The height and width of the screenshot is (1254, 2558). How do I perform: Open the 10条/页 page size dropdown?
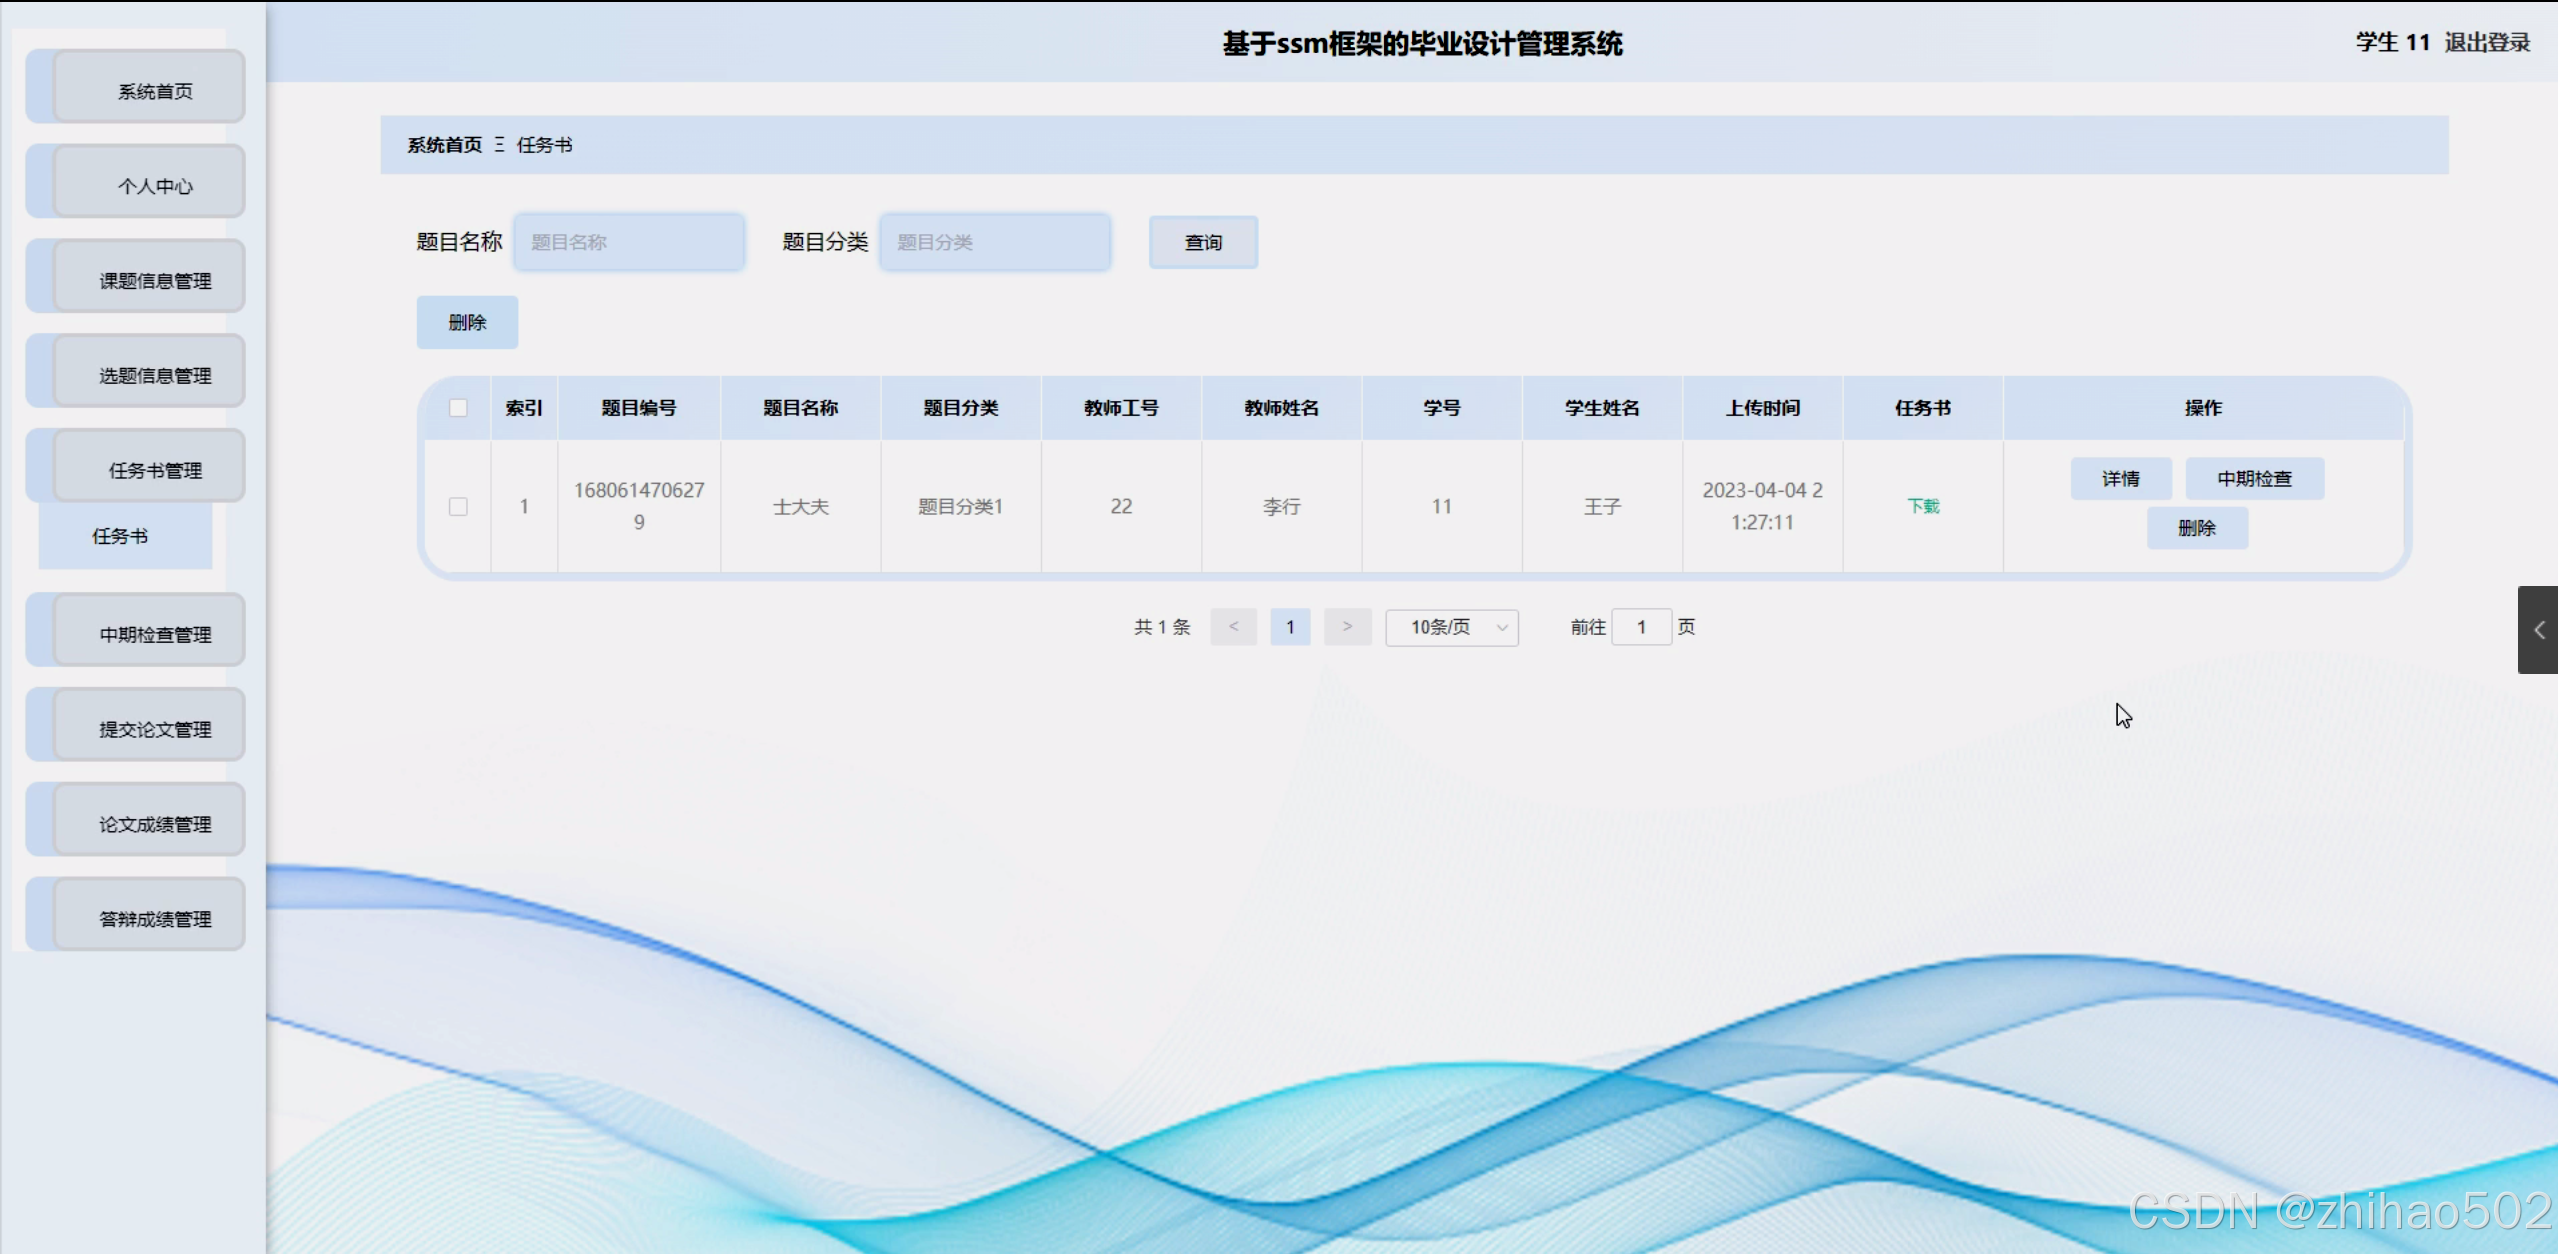pyautogui.click(x=1452, y=627)
